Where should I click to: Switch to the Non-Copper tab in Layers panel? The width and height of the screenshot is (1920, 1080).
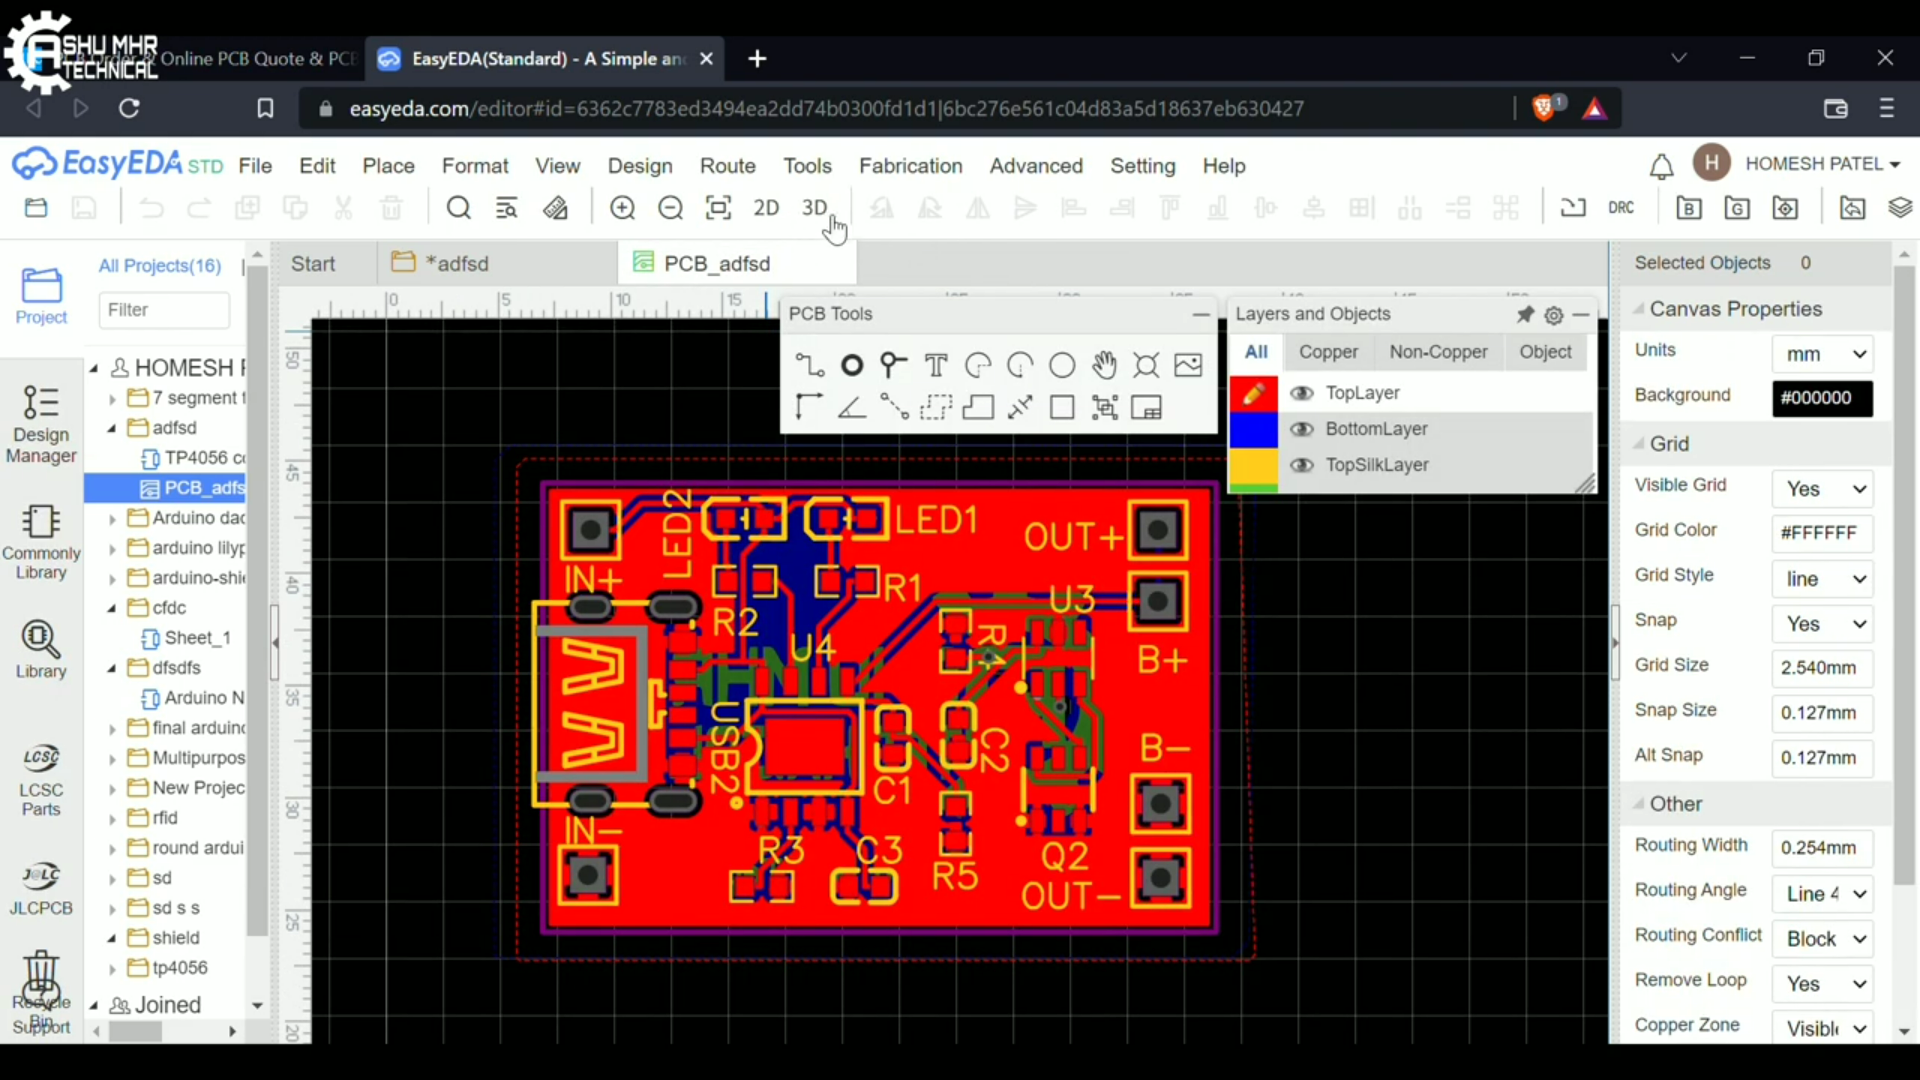[x=1437, y=352]
